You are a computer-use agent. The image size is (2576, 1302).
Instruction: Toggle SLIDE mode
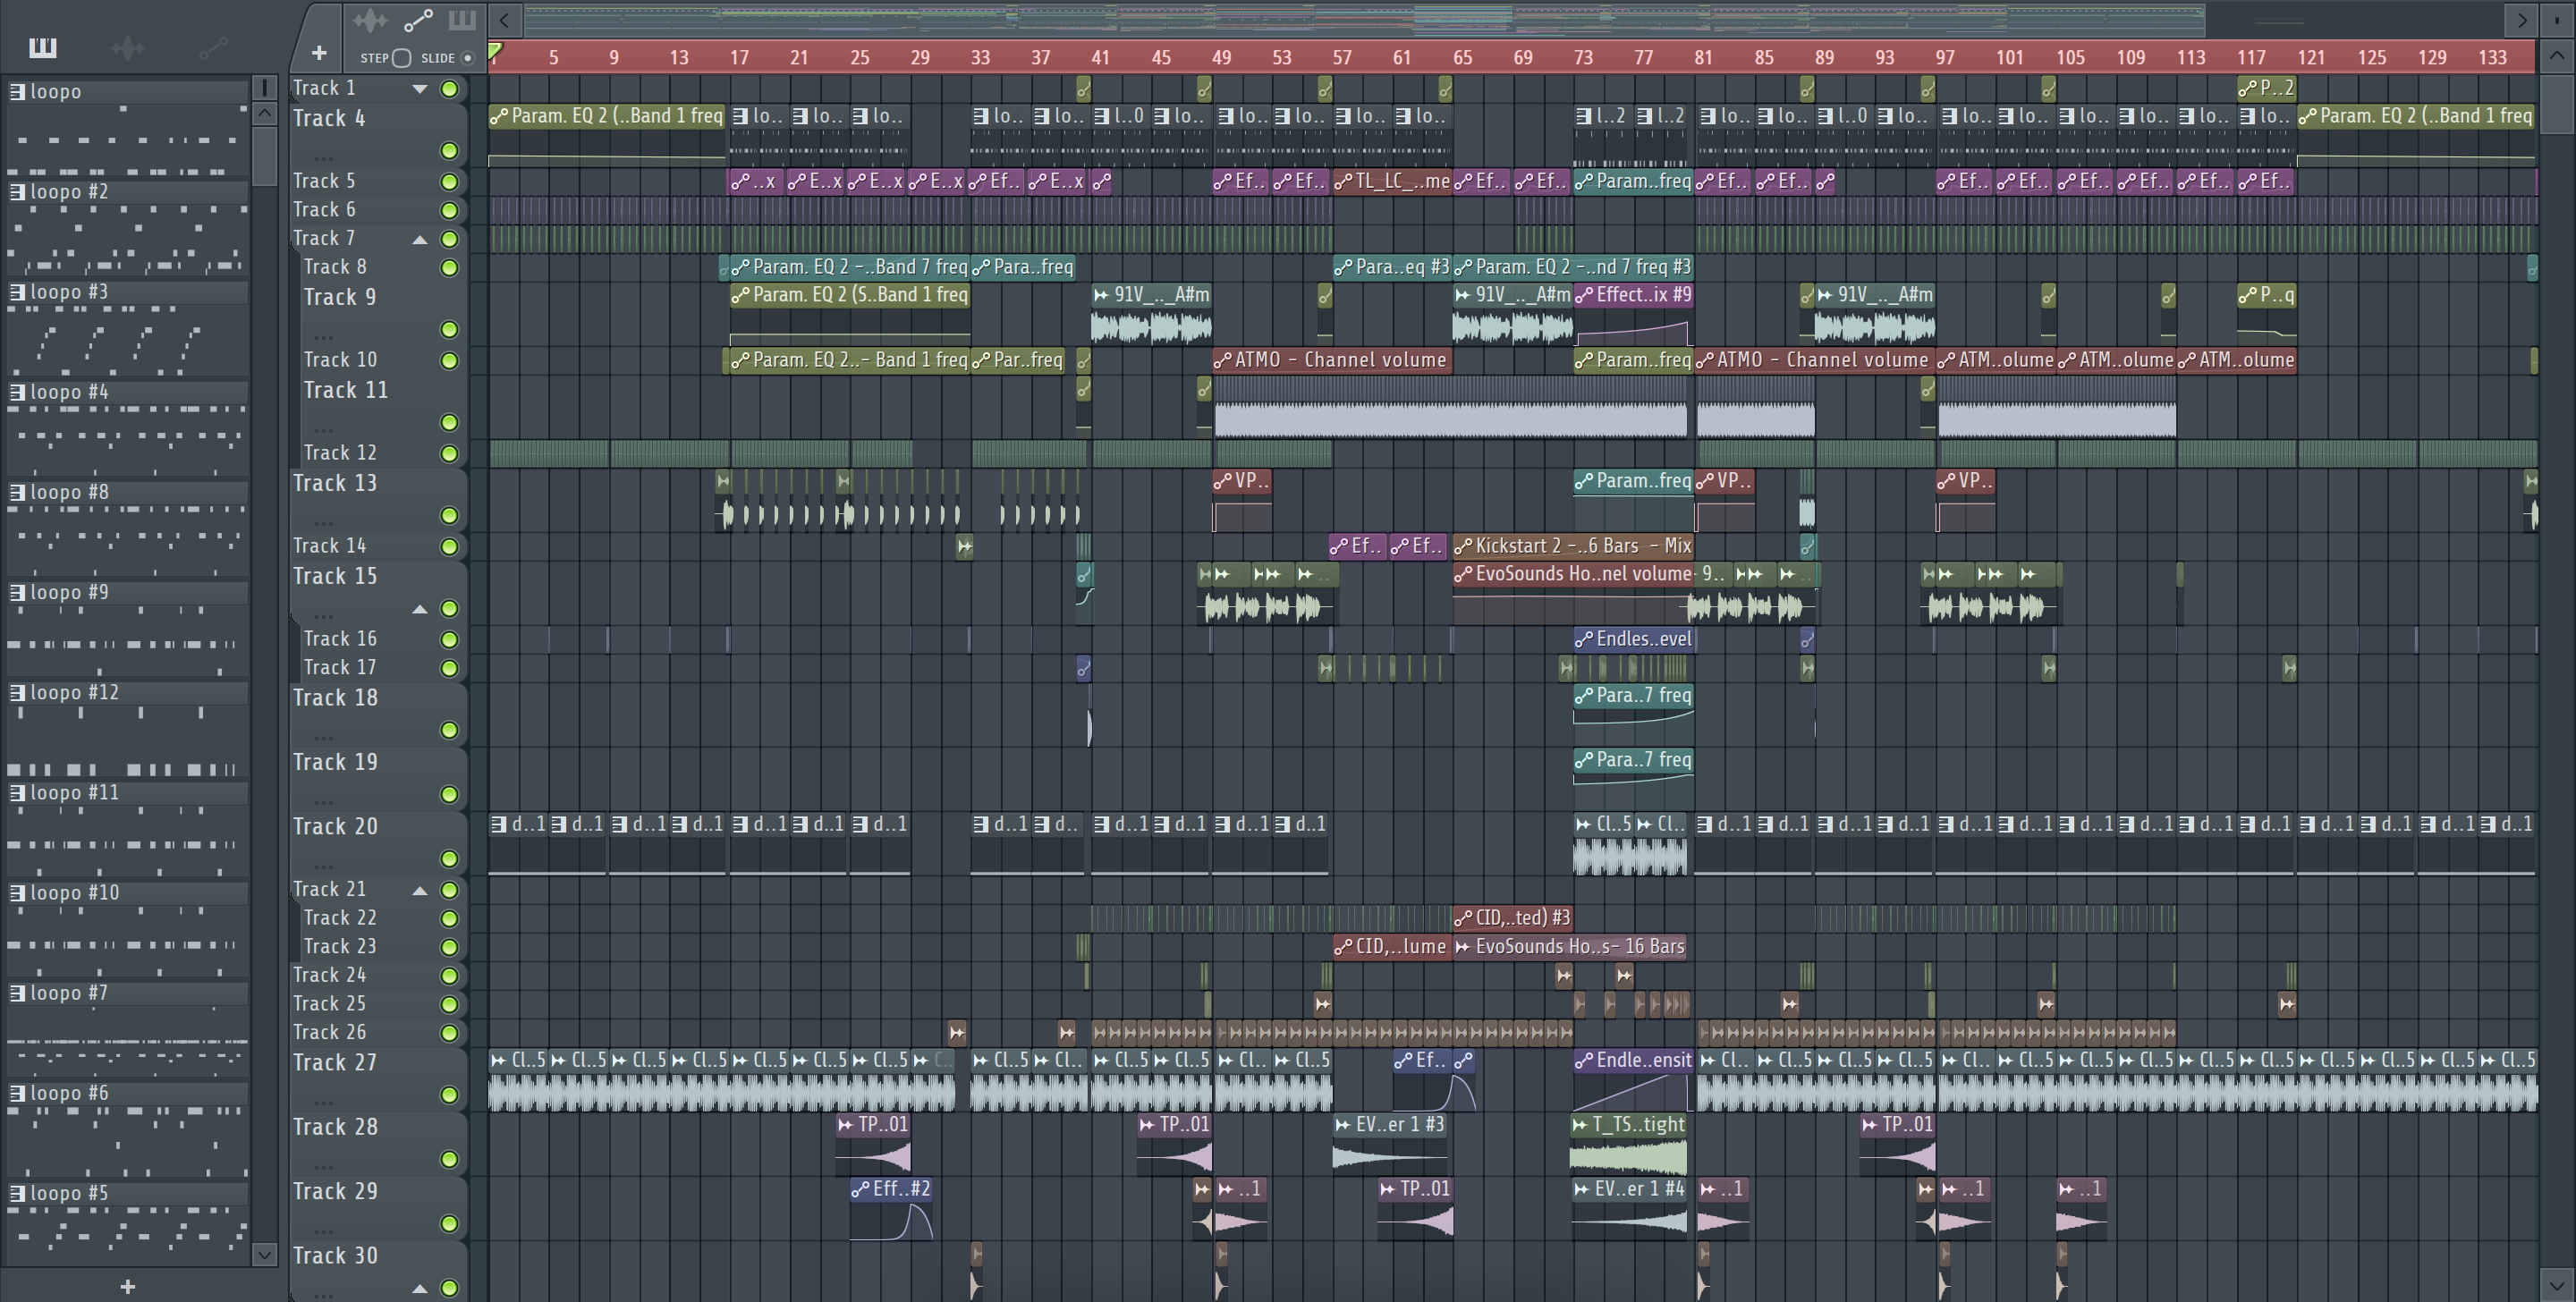pyautogui.click(x=467, y=58)
